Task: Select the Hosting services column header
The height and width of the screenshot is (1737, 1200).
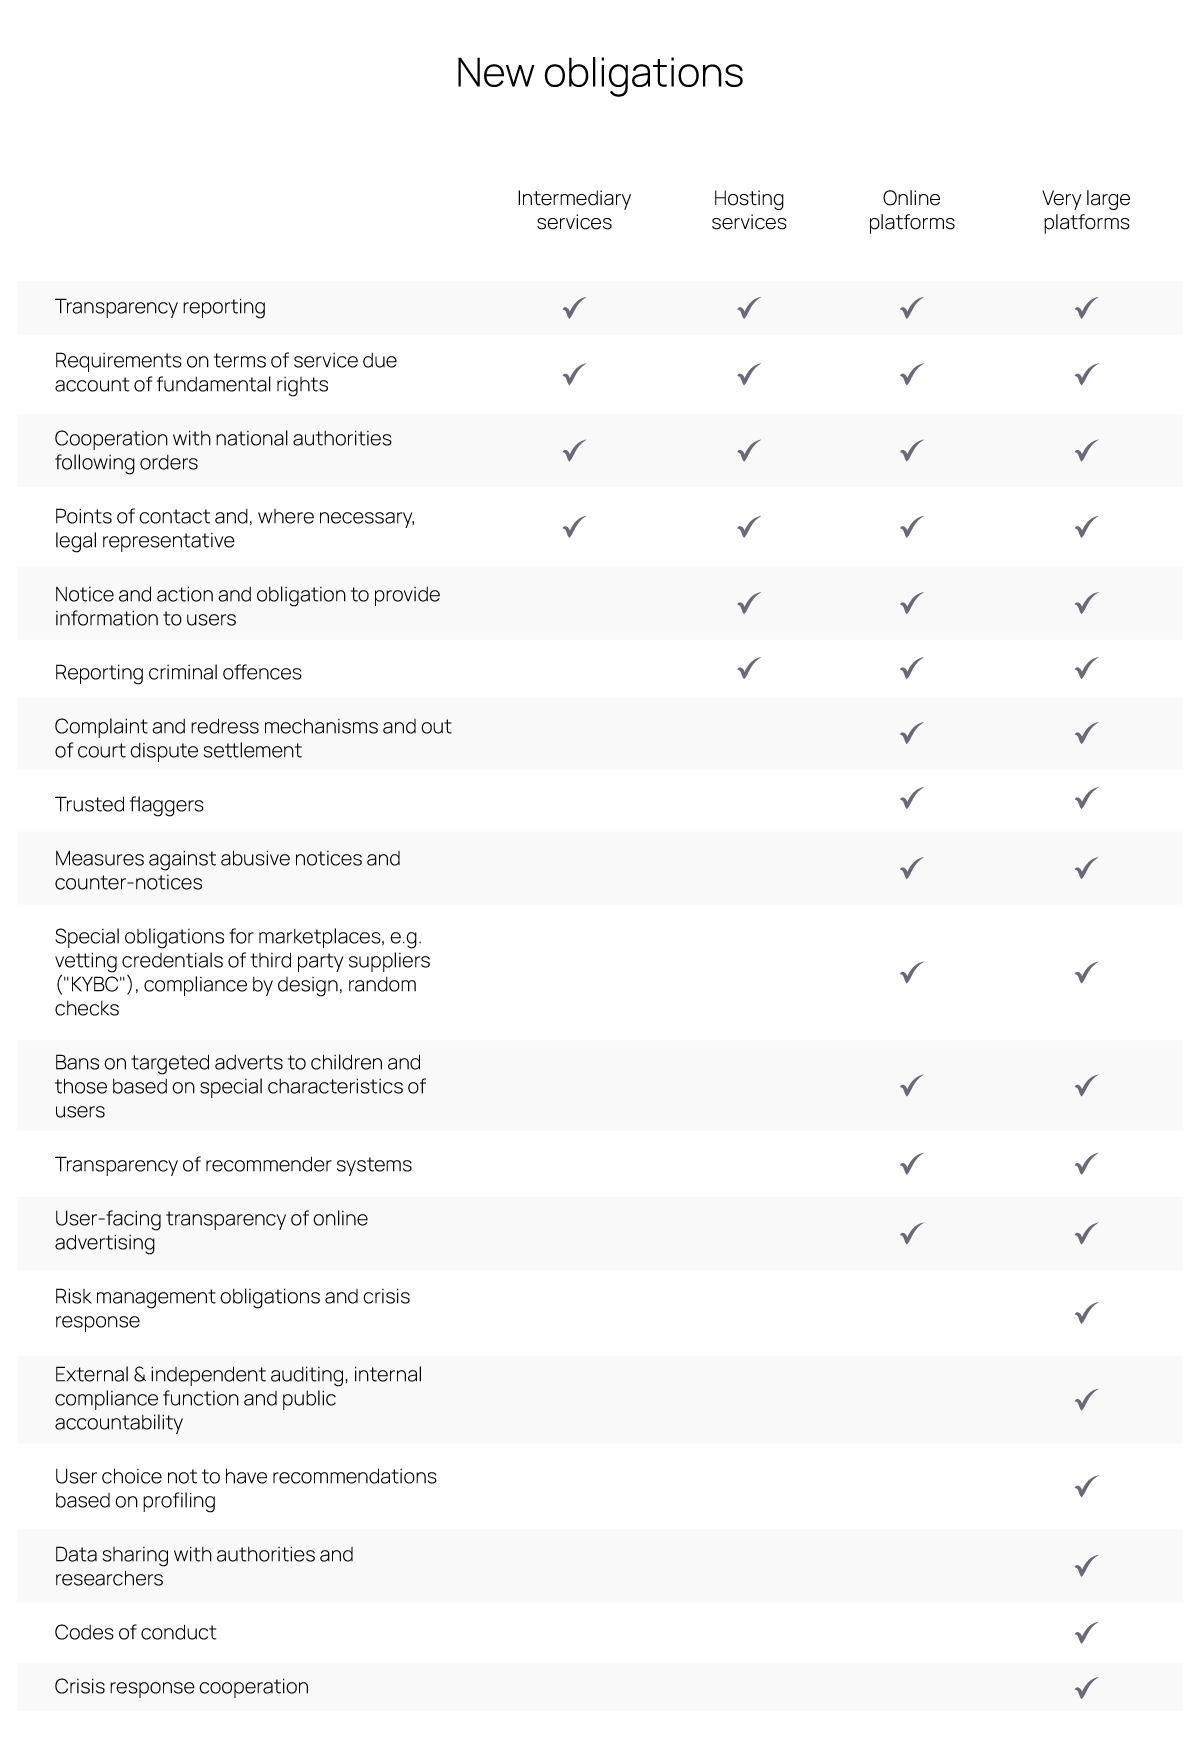Action: [749, 210]
